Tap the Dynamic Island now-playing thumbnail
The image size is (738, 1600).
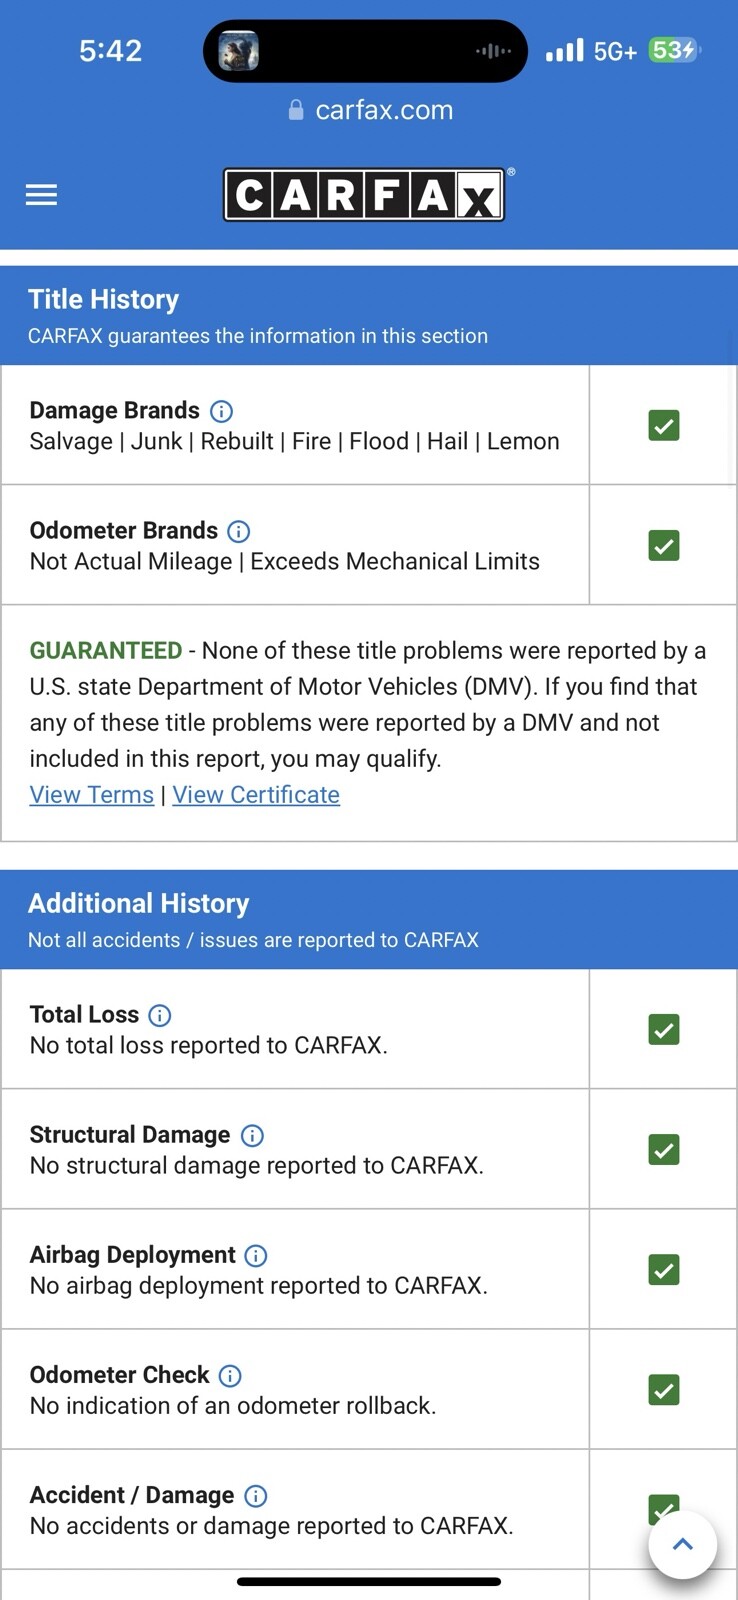[239, 51]
